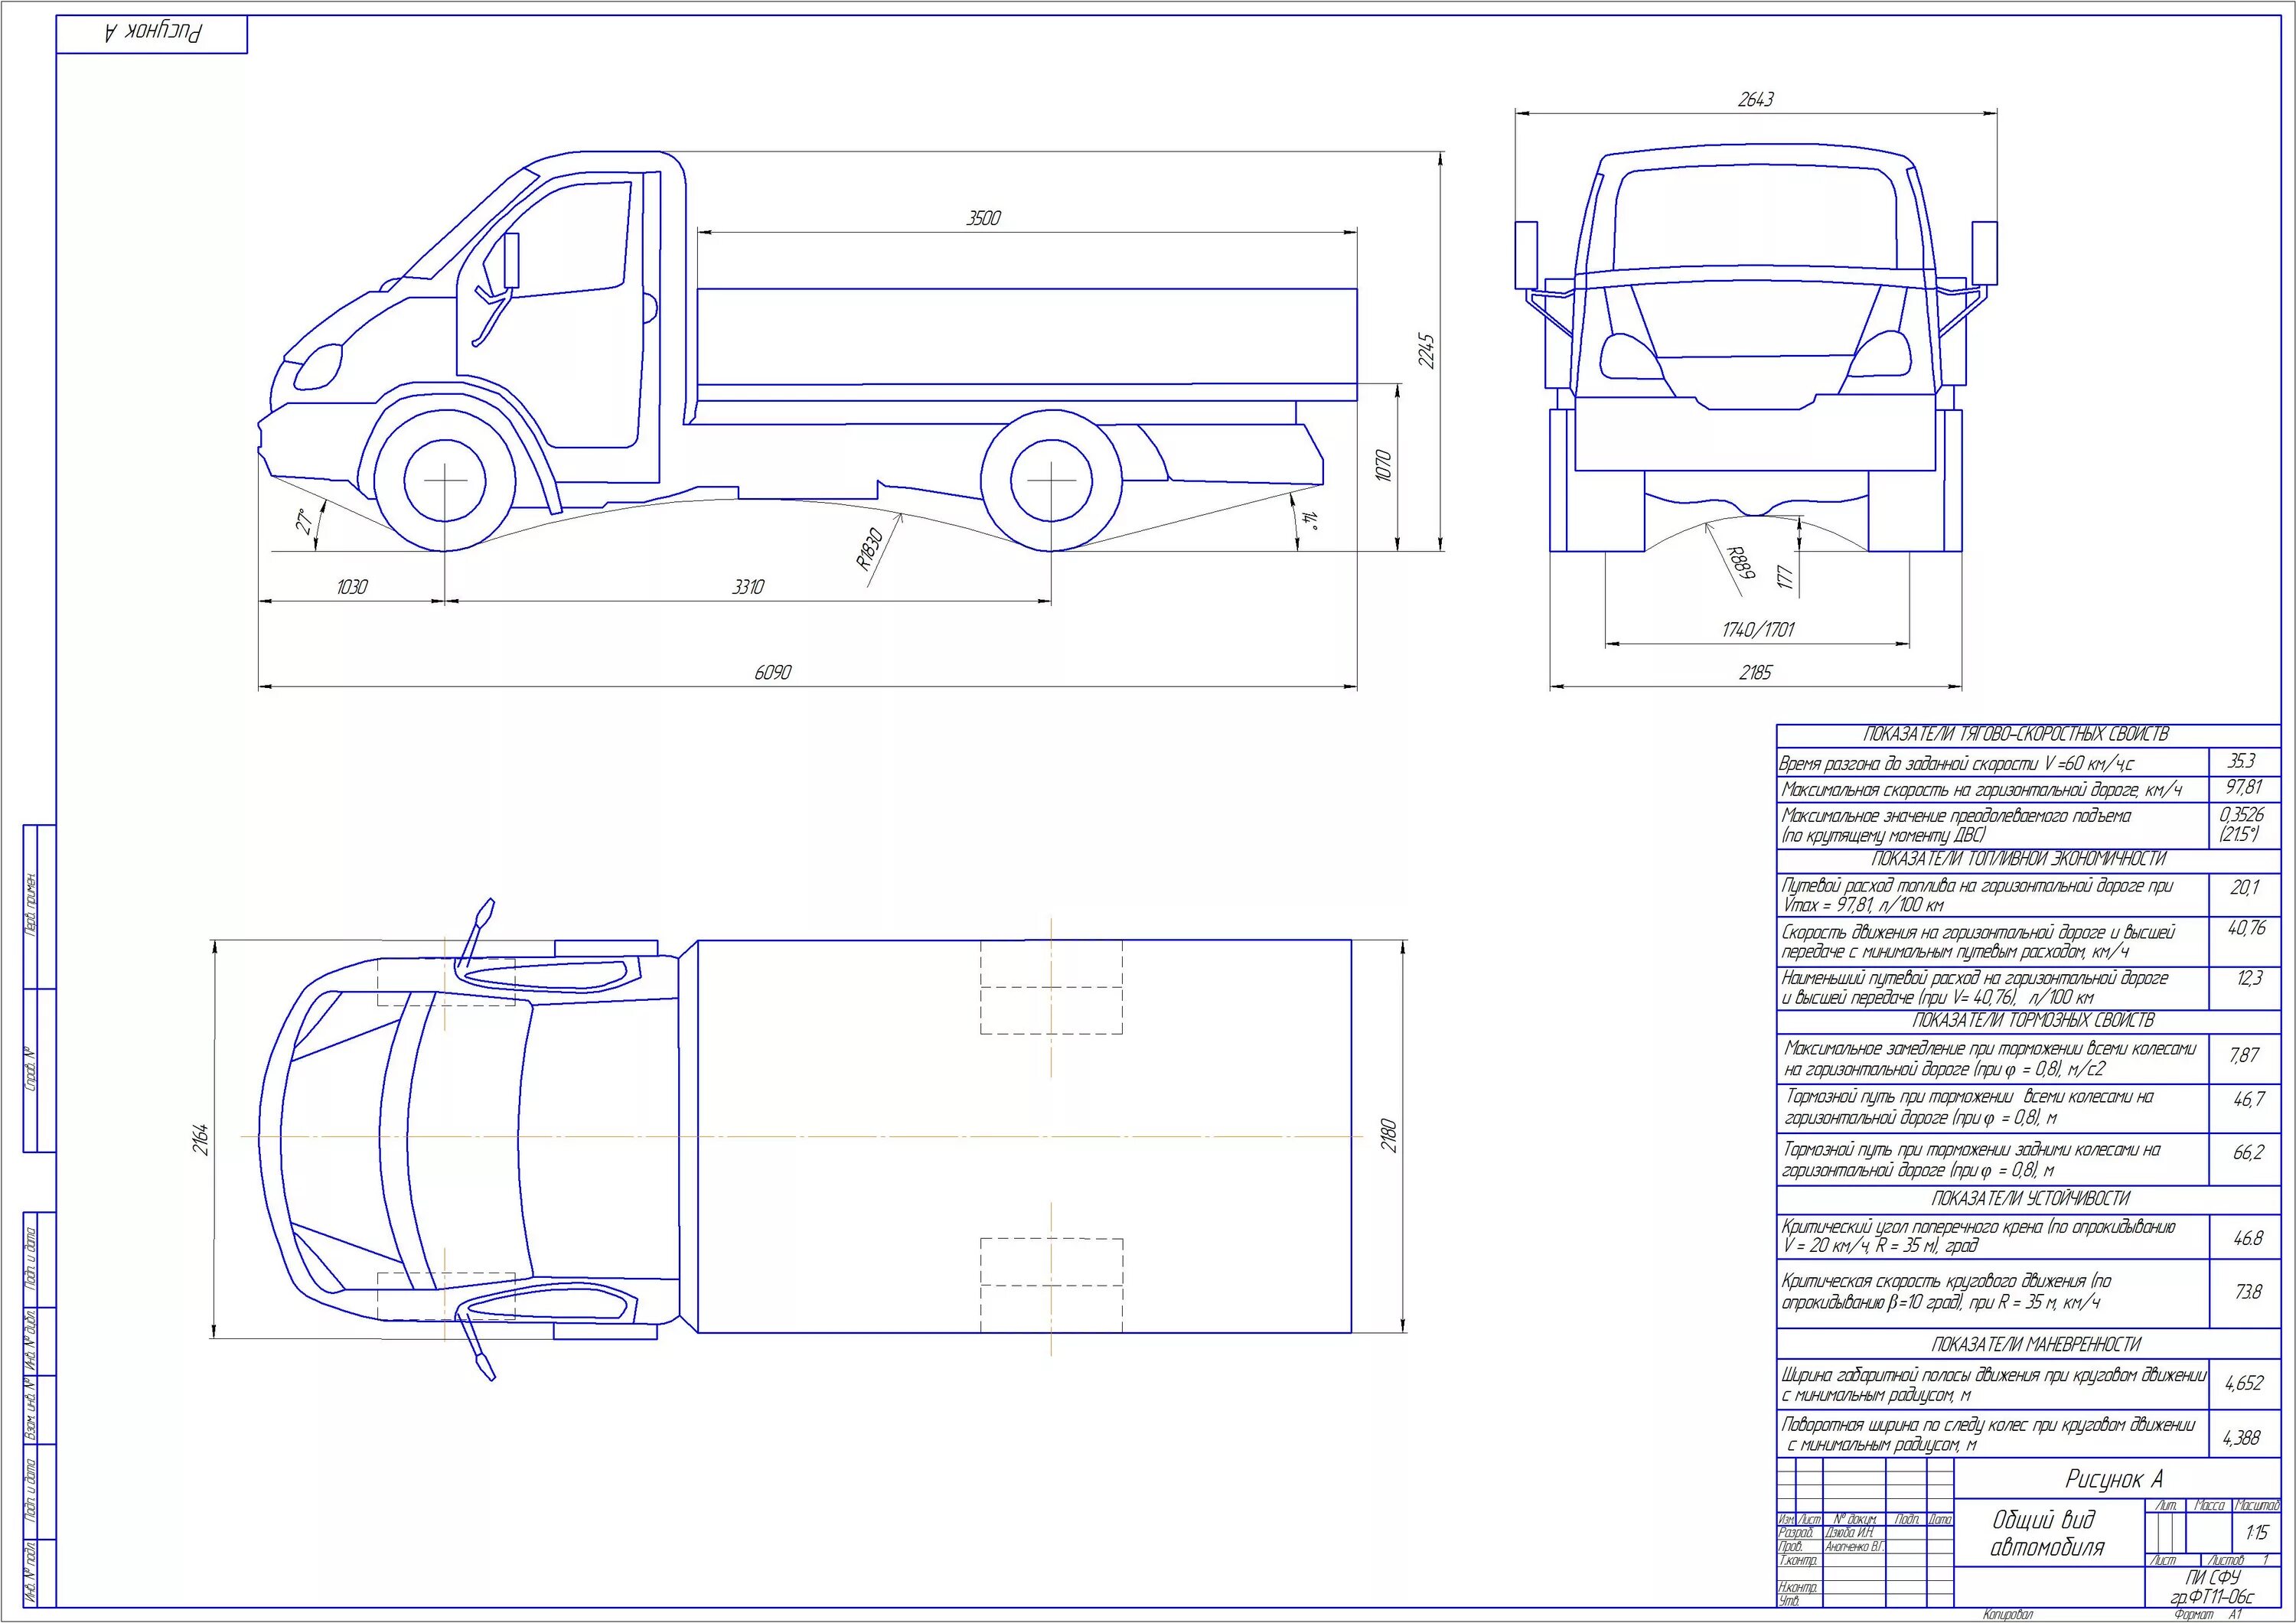Image resolution: width=2296 pixels, height=1623 pixels.
Task: Select the 'Формат А1' label
Action: click(x=2208, y=1614)
